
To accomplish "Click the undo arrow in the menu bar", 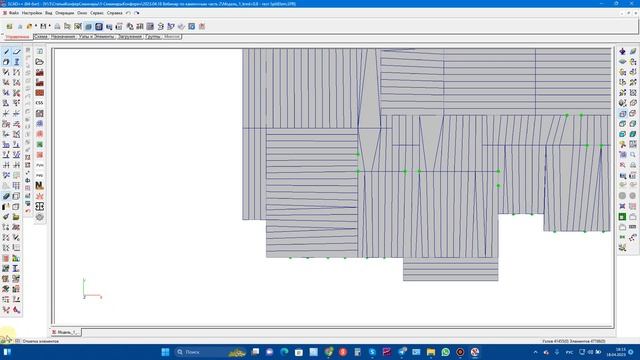I will coord(128,13).
